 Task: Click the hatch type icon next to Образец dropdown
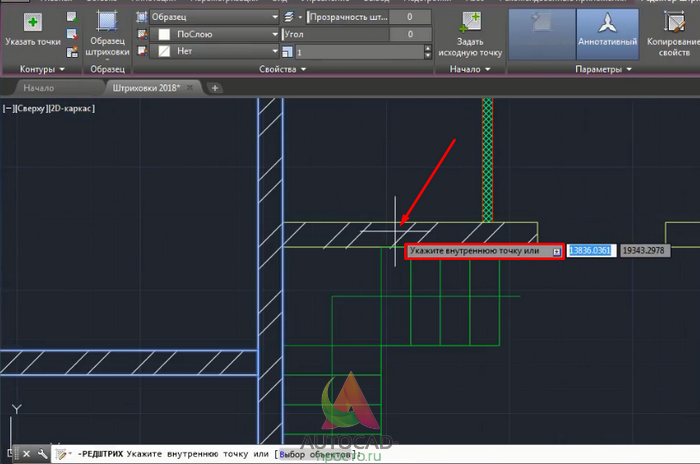[142, 17]
